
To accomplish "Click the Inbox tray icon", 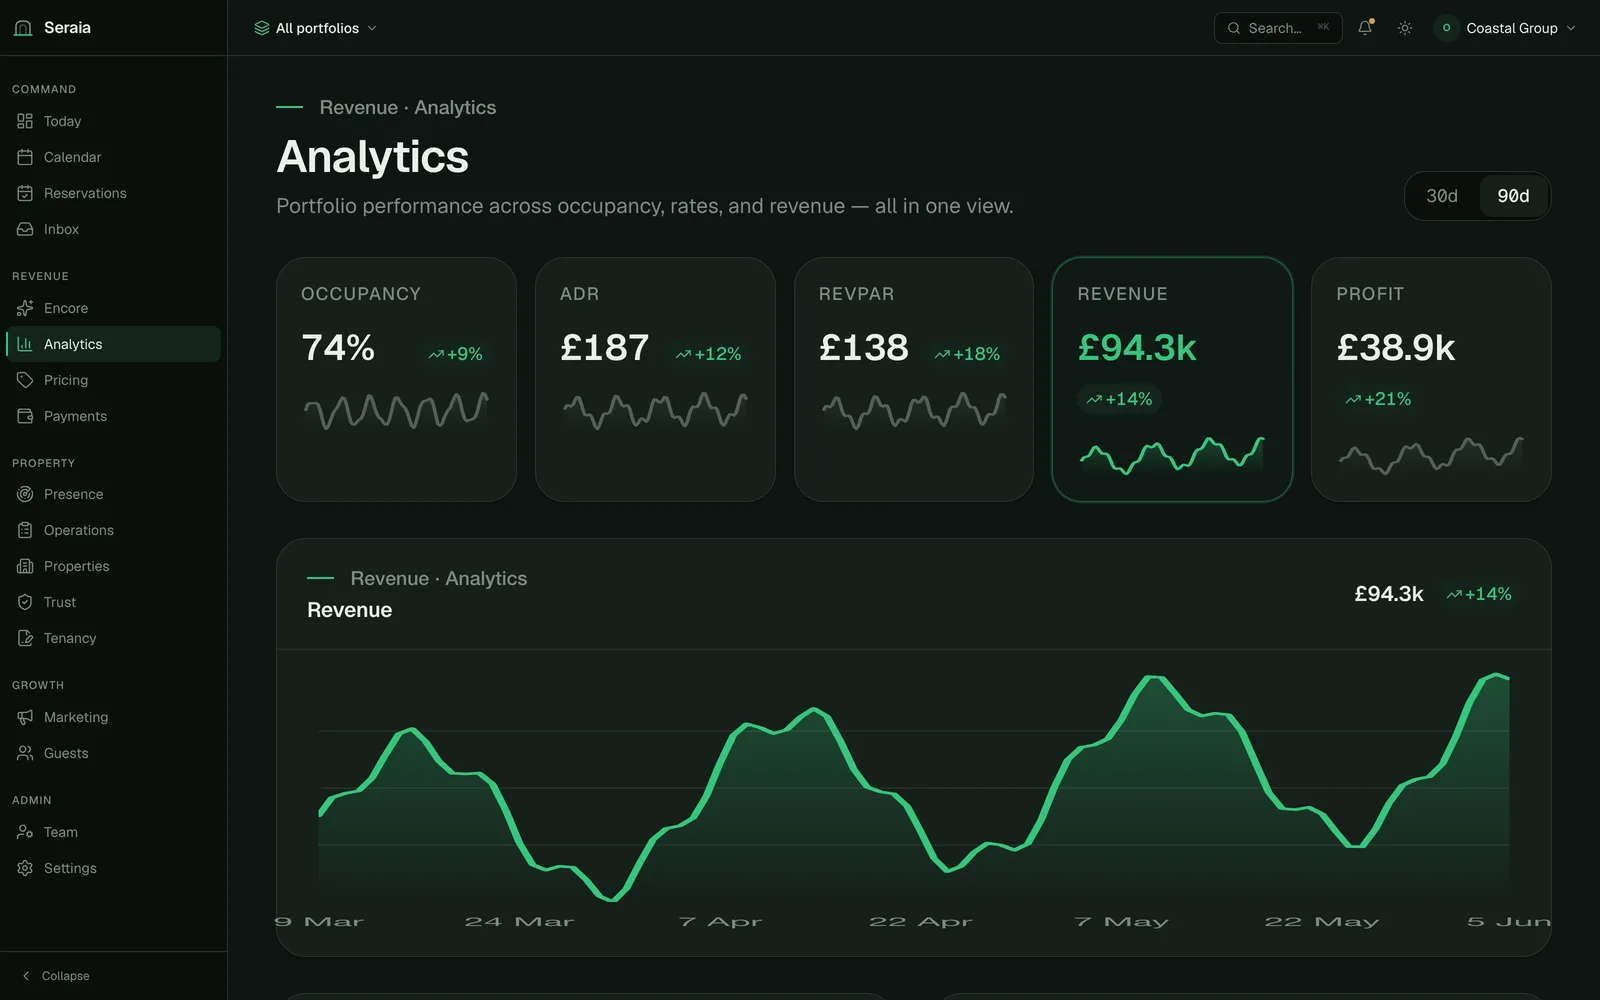I will (x=25, y=229).
